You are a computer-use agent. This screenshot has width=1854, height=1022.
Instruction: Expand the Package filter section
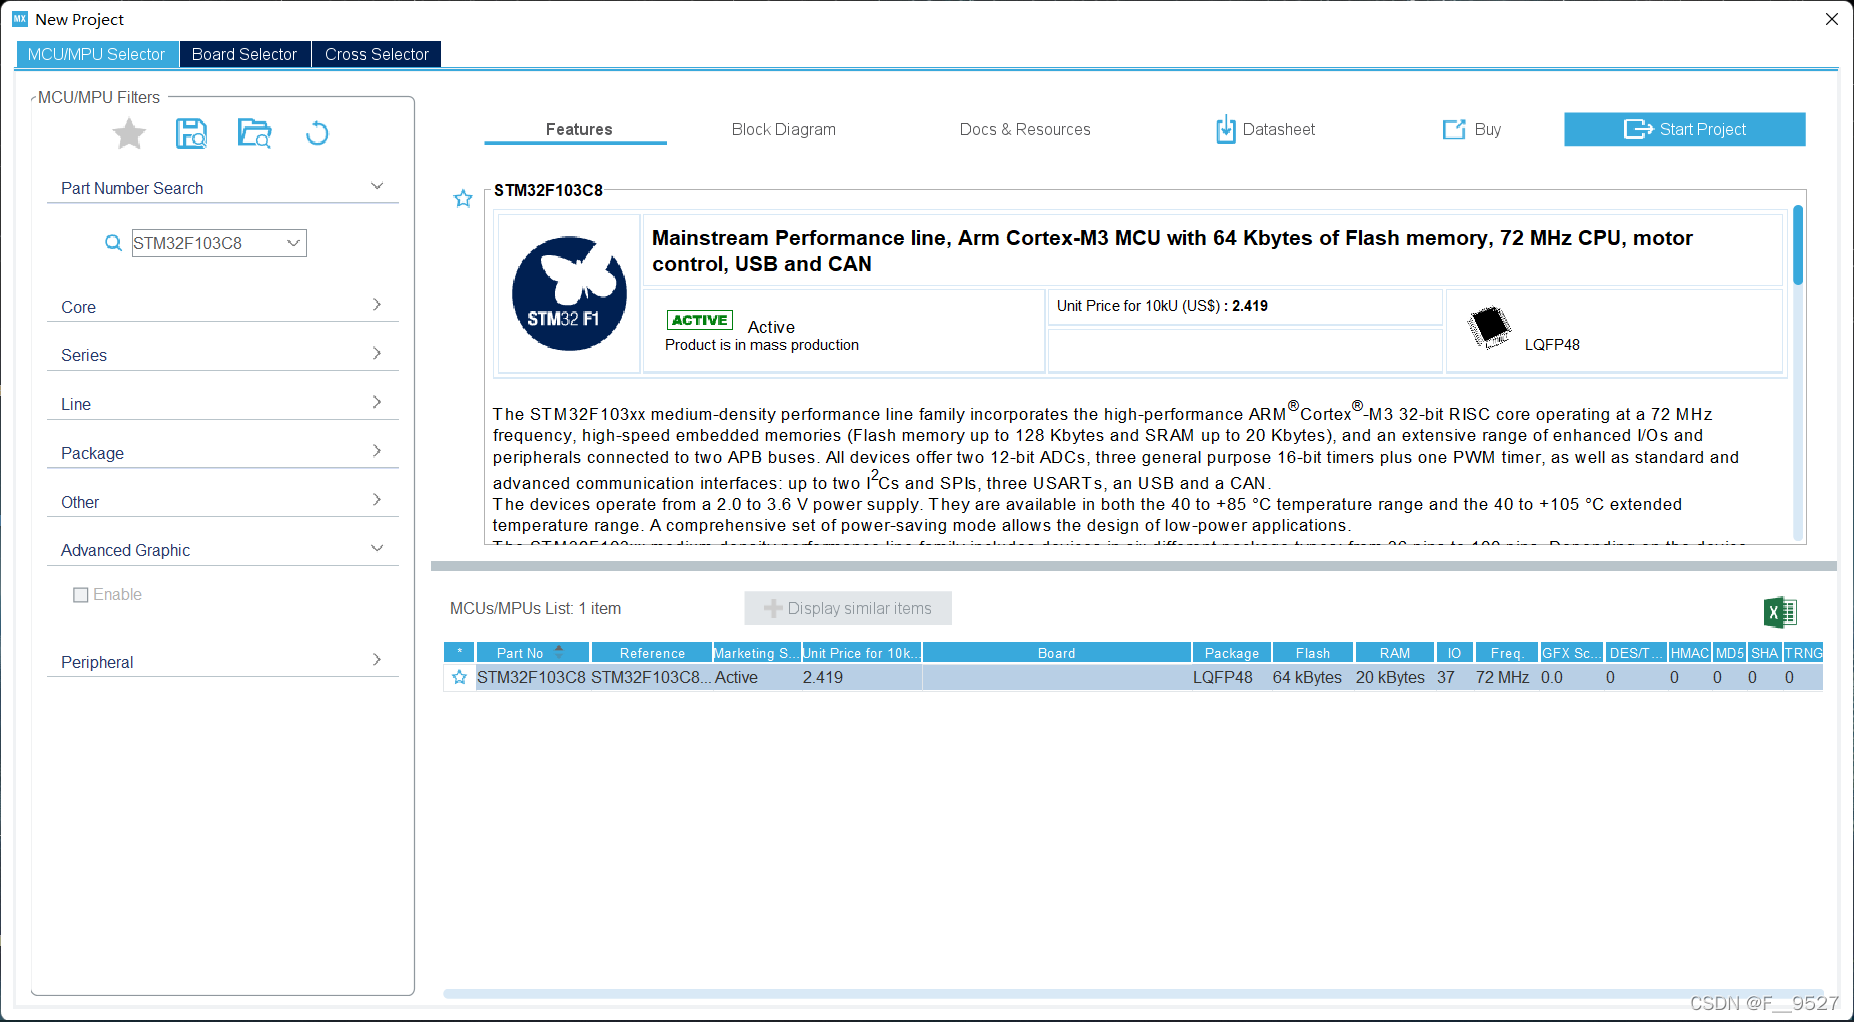pyautogui.click(x=377, y=451)
